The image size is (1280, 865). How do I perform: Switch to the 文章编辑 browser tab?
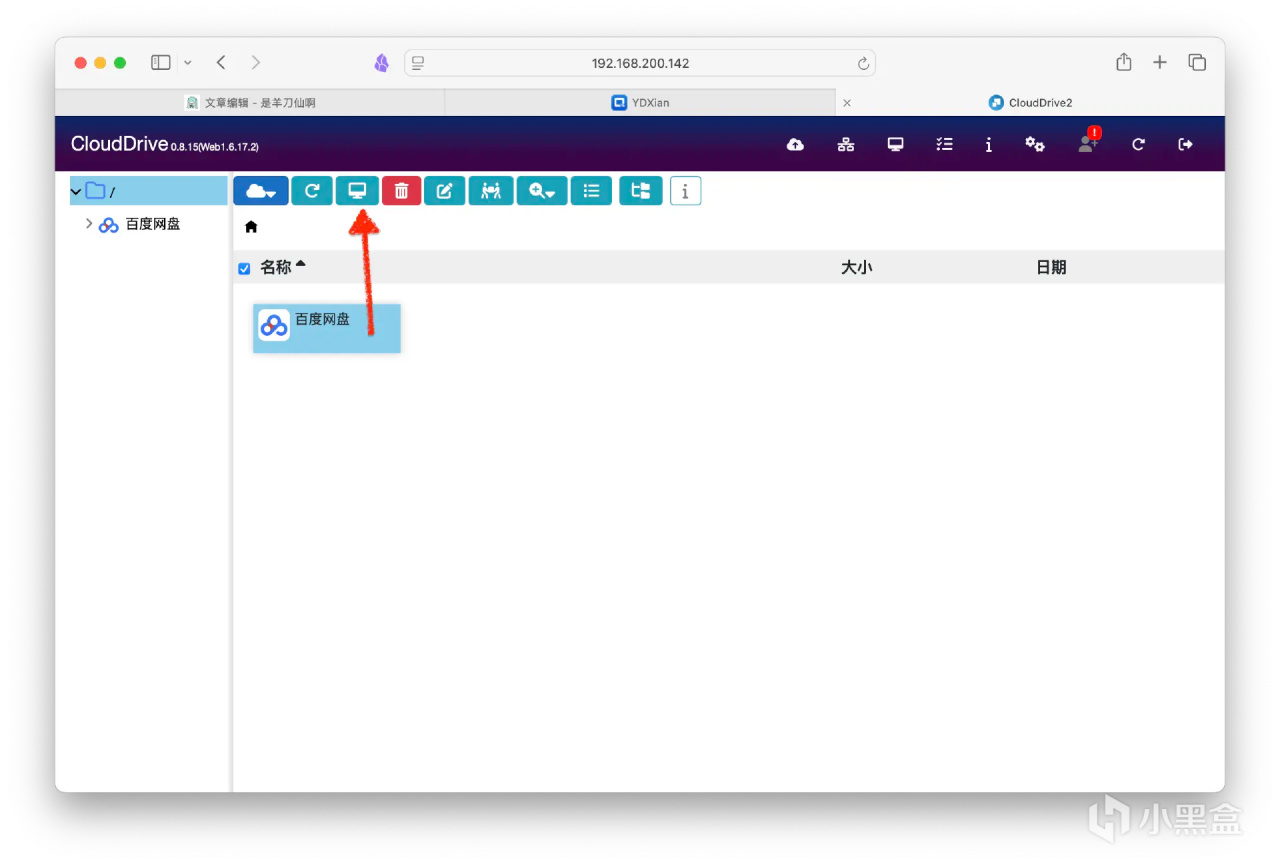(x=251, y=102)
